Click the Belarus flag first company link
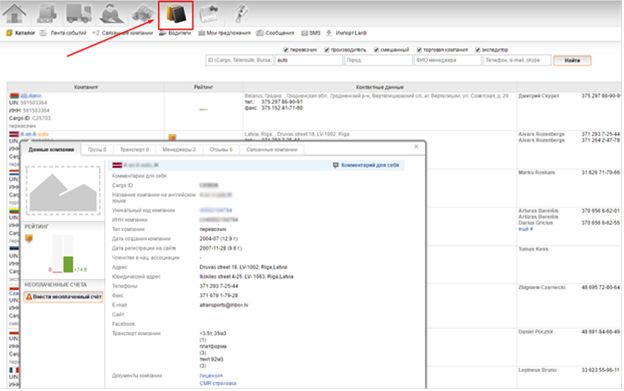This screenshot has width=624, height=391. pyautogui.click(x=31, y=96)
